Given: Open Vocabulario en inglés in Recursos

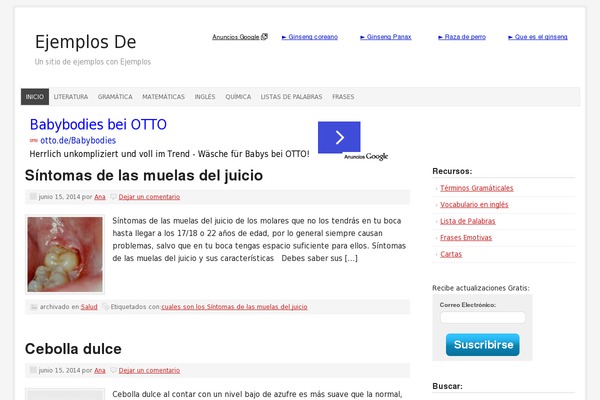Looking at the screenshot, I should pos(474,204).
